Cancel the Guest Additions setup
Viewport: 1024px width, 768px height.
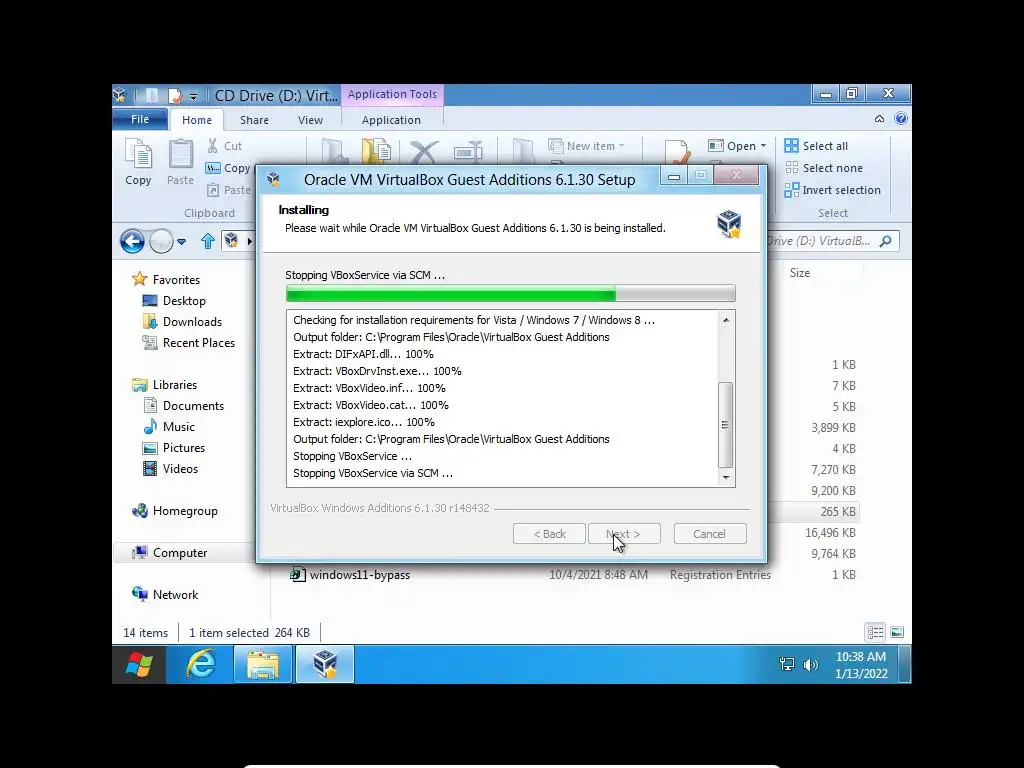tap(709, 534)
